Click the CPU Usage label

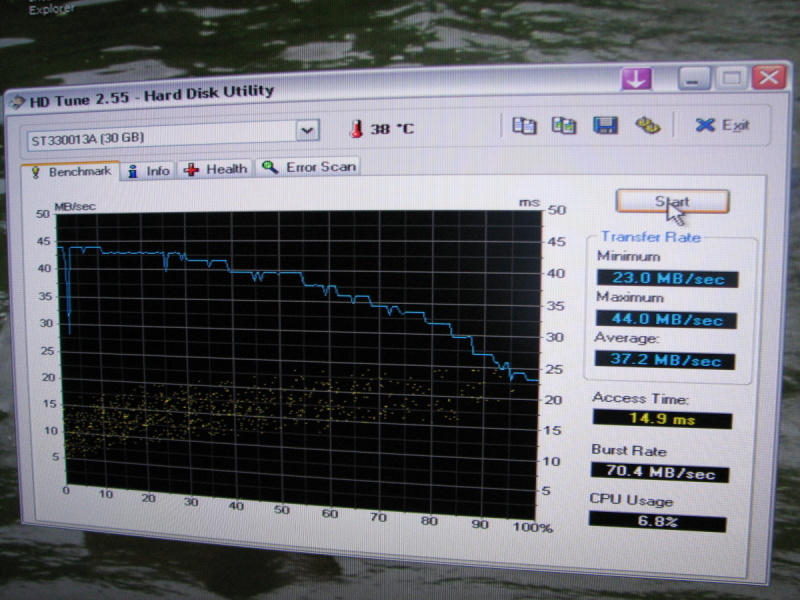(x=631, y=500)
